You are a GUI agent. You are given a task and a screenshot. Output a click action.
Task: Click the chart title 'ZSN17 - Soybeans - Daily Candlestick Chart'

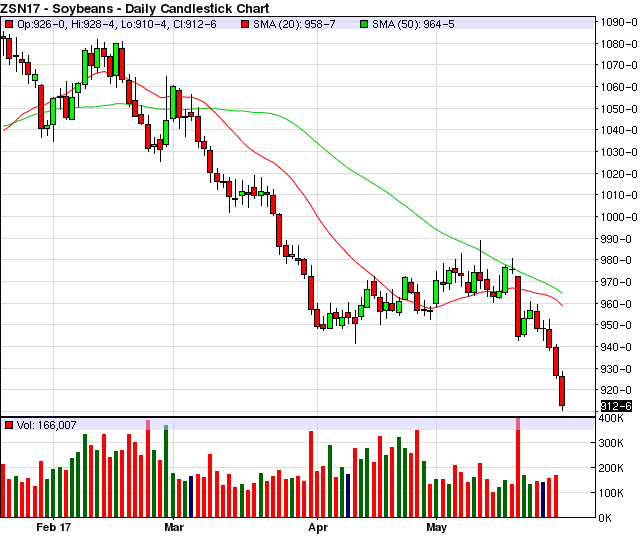coord(135,8)
